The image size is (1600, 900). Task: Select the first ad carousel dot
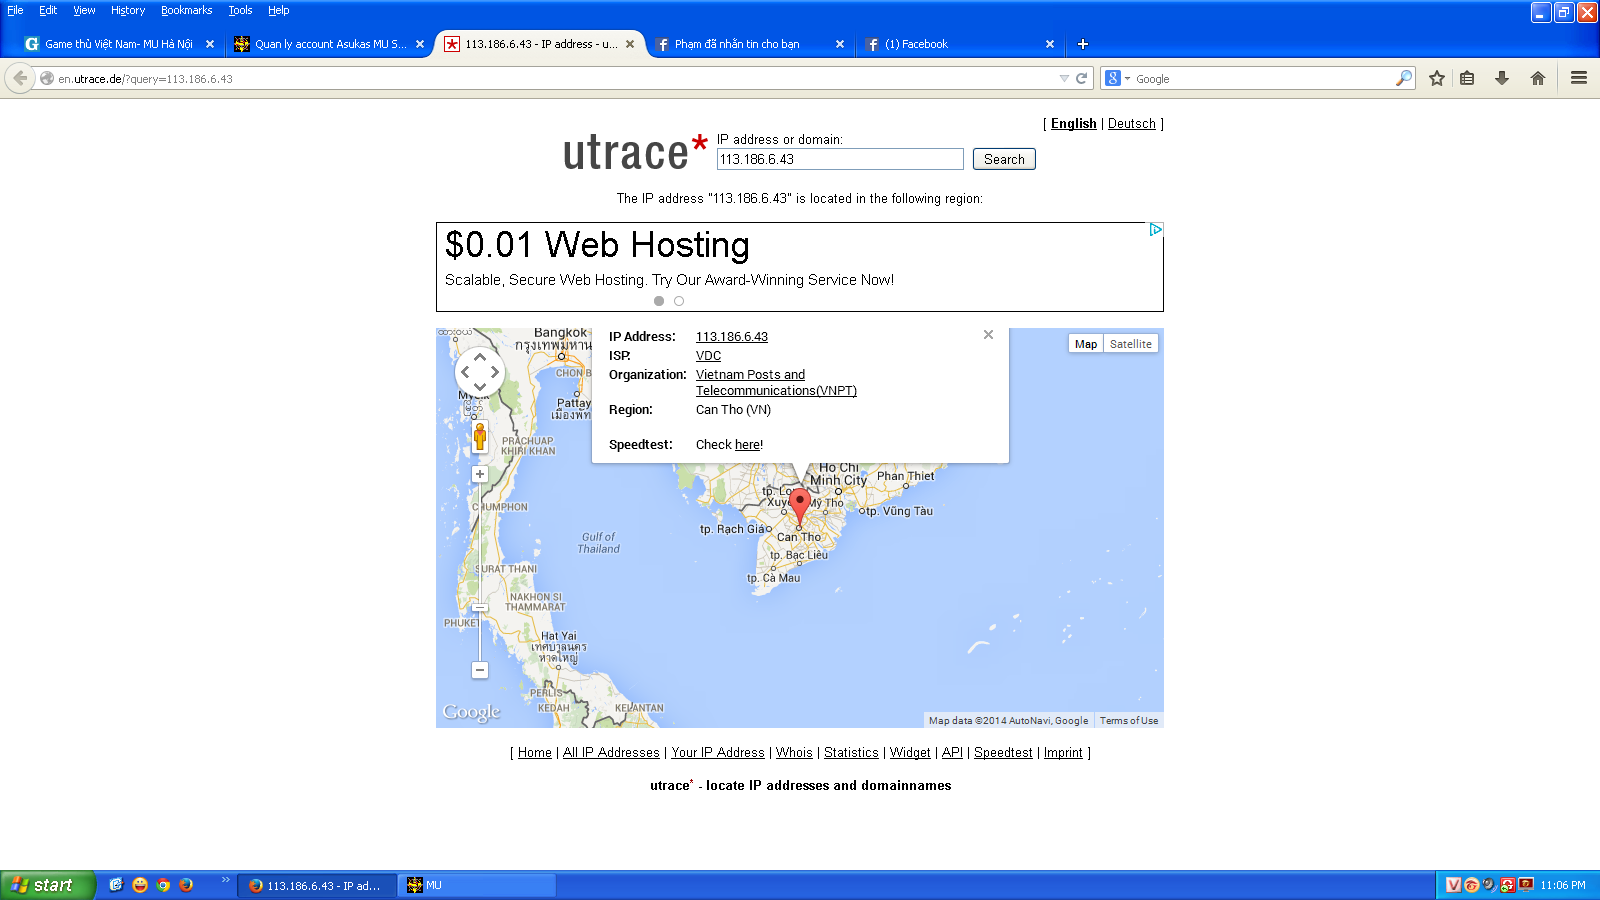(x=659, y=301)
